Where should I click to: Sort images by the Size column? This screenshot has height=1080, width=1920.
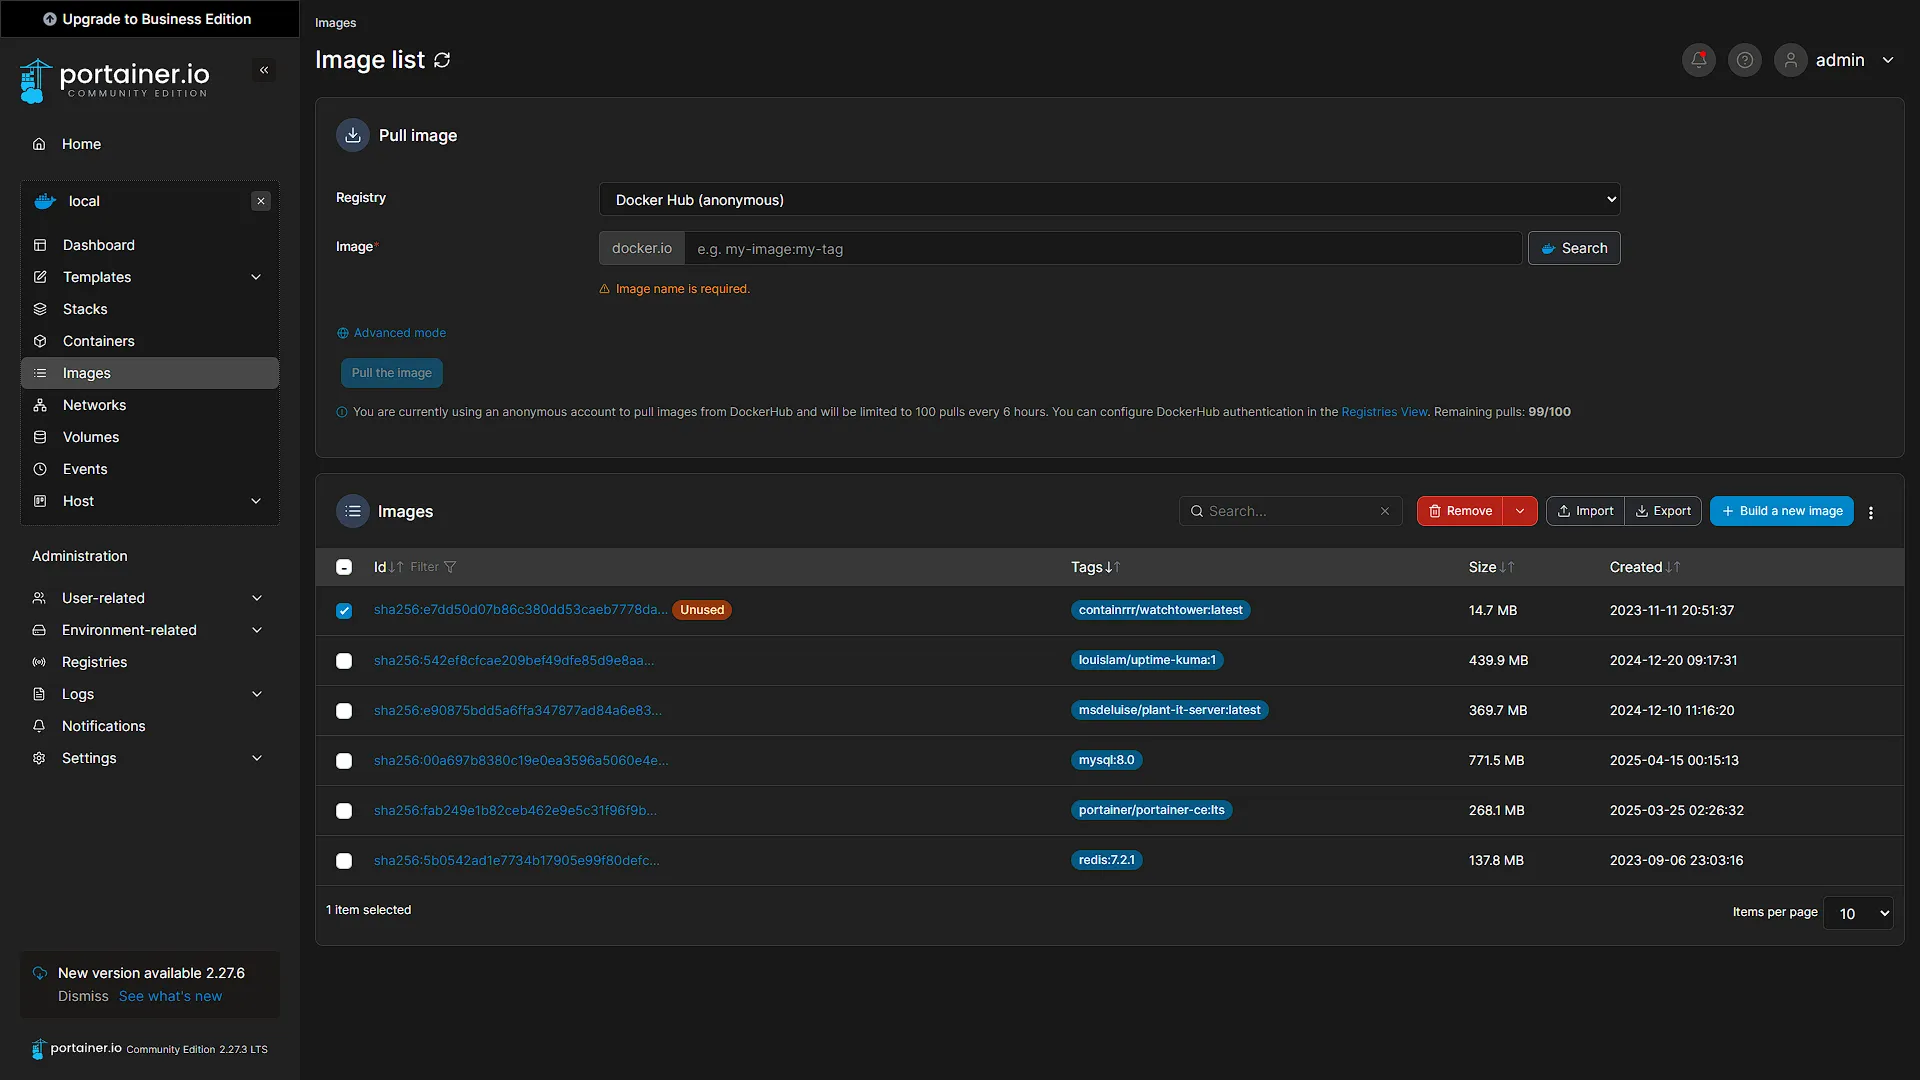(x=1491, y=567)
